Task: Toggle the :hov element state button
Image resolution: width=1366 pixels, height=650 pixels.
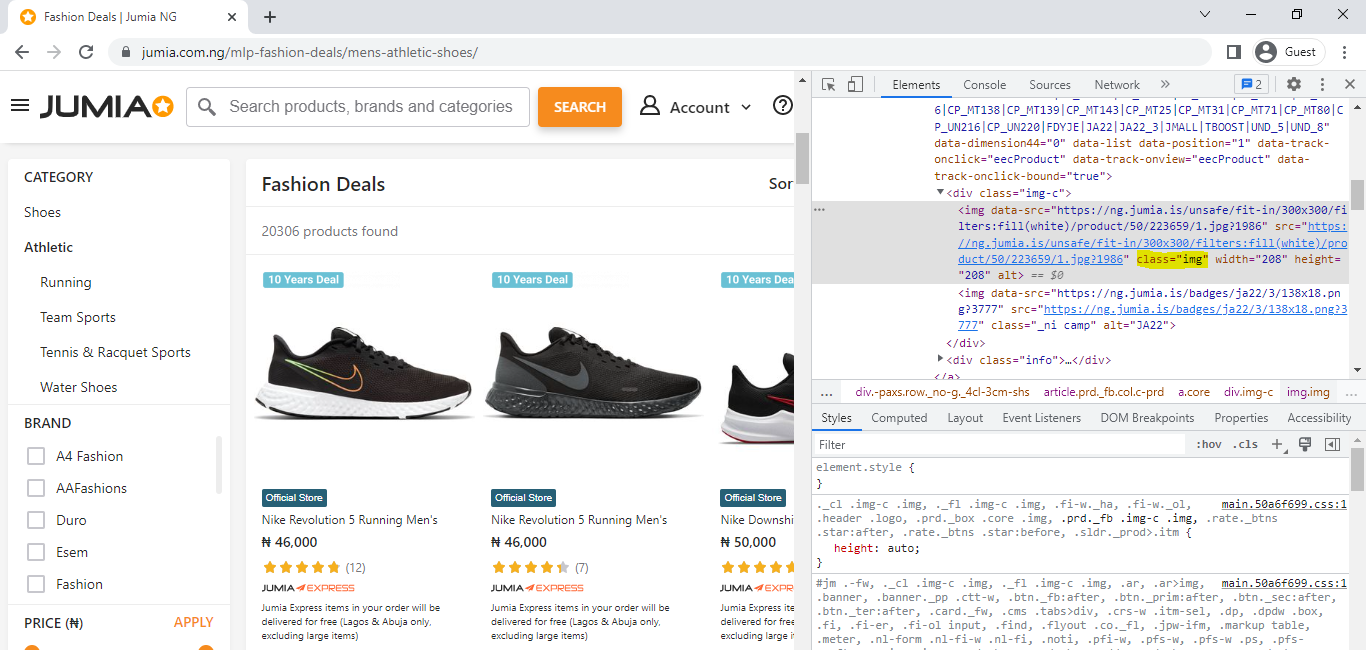Action: click(1209, 445)
